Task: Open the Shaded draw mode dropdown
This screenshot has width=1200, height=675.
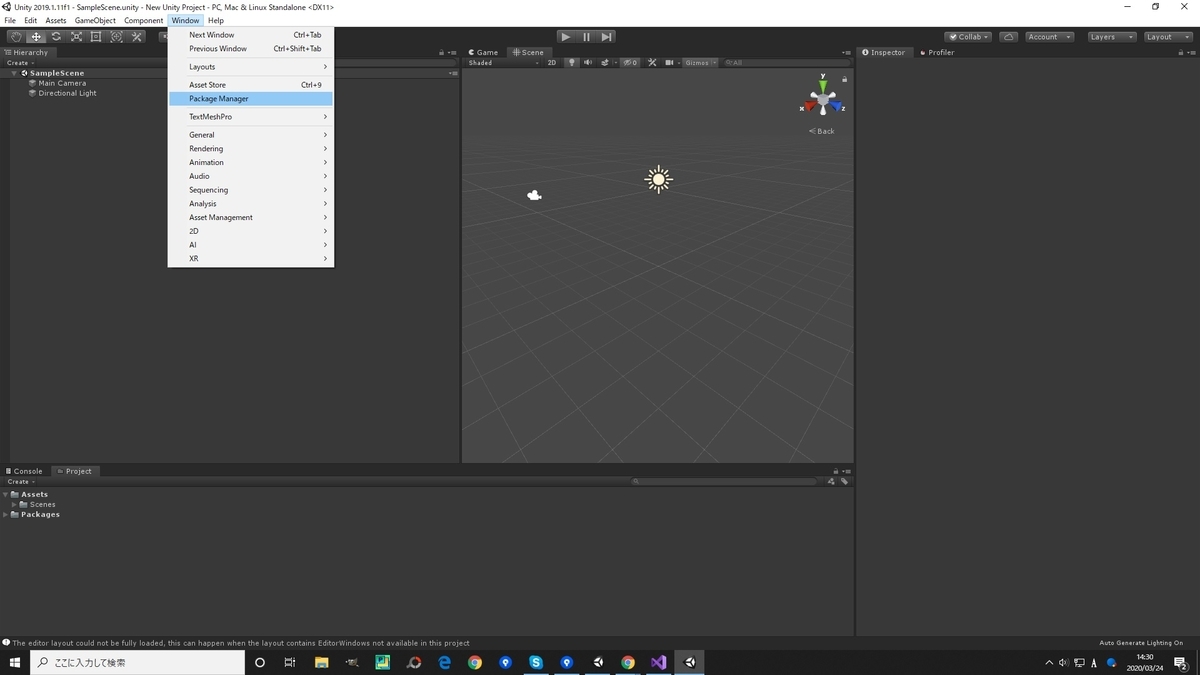Action: [504, 63]
